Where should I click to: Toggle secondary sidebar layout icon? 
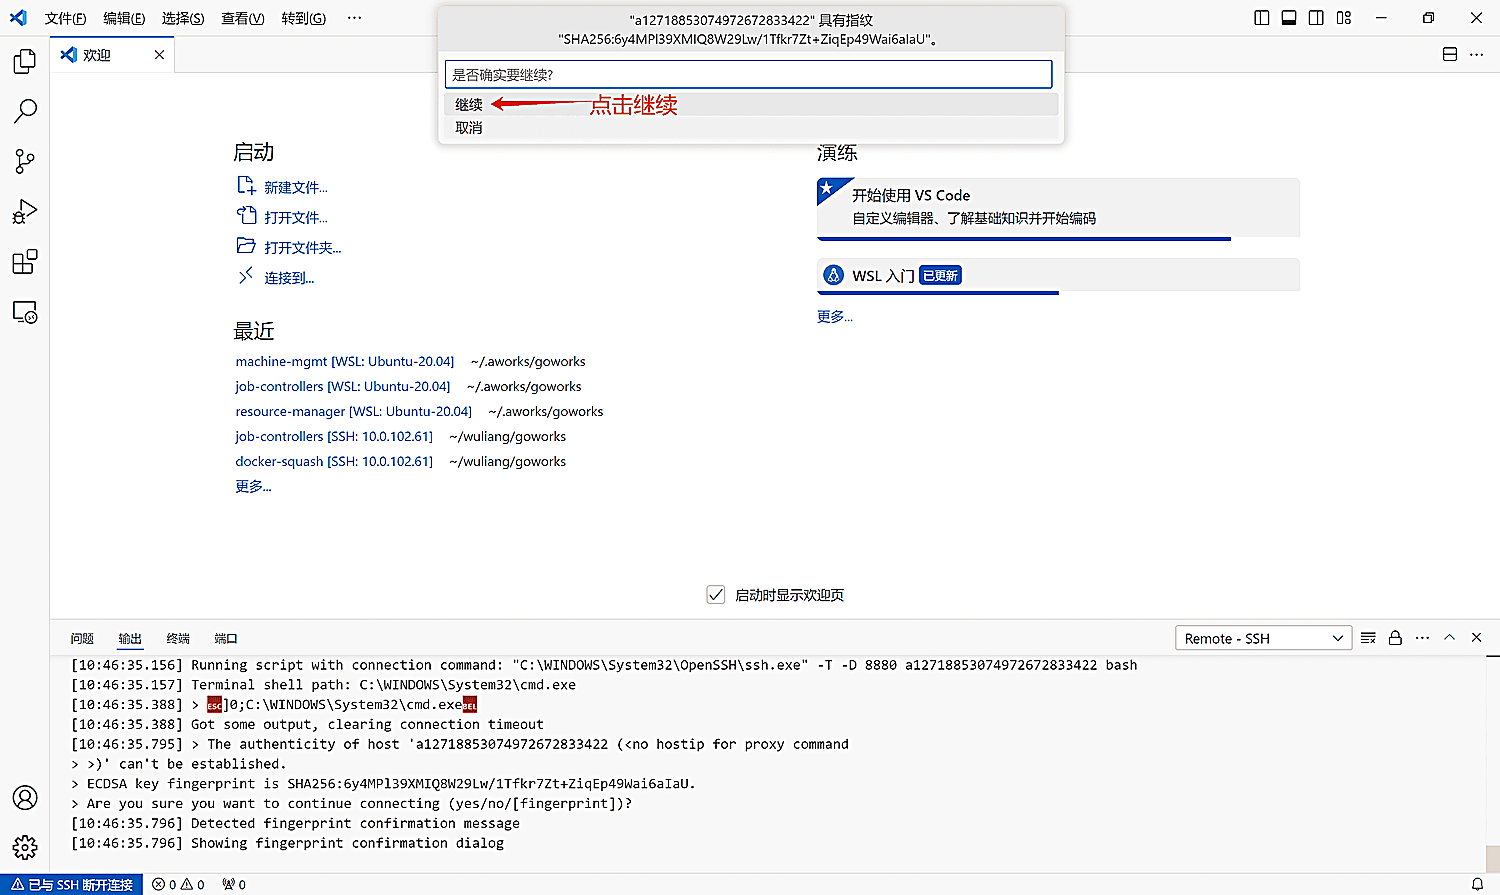pyautogui.click(x=1316, y=18)
